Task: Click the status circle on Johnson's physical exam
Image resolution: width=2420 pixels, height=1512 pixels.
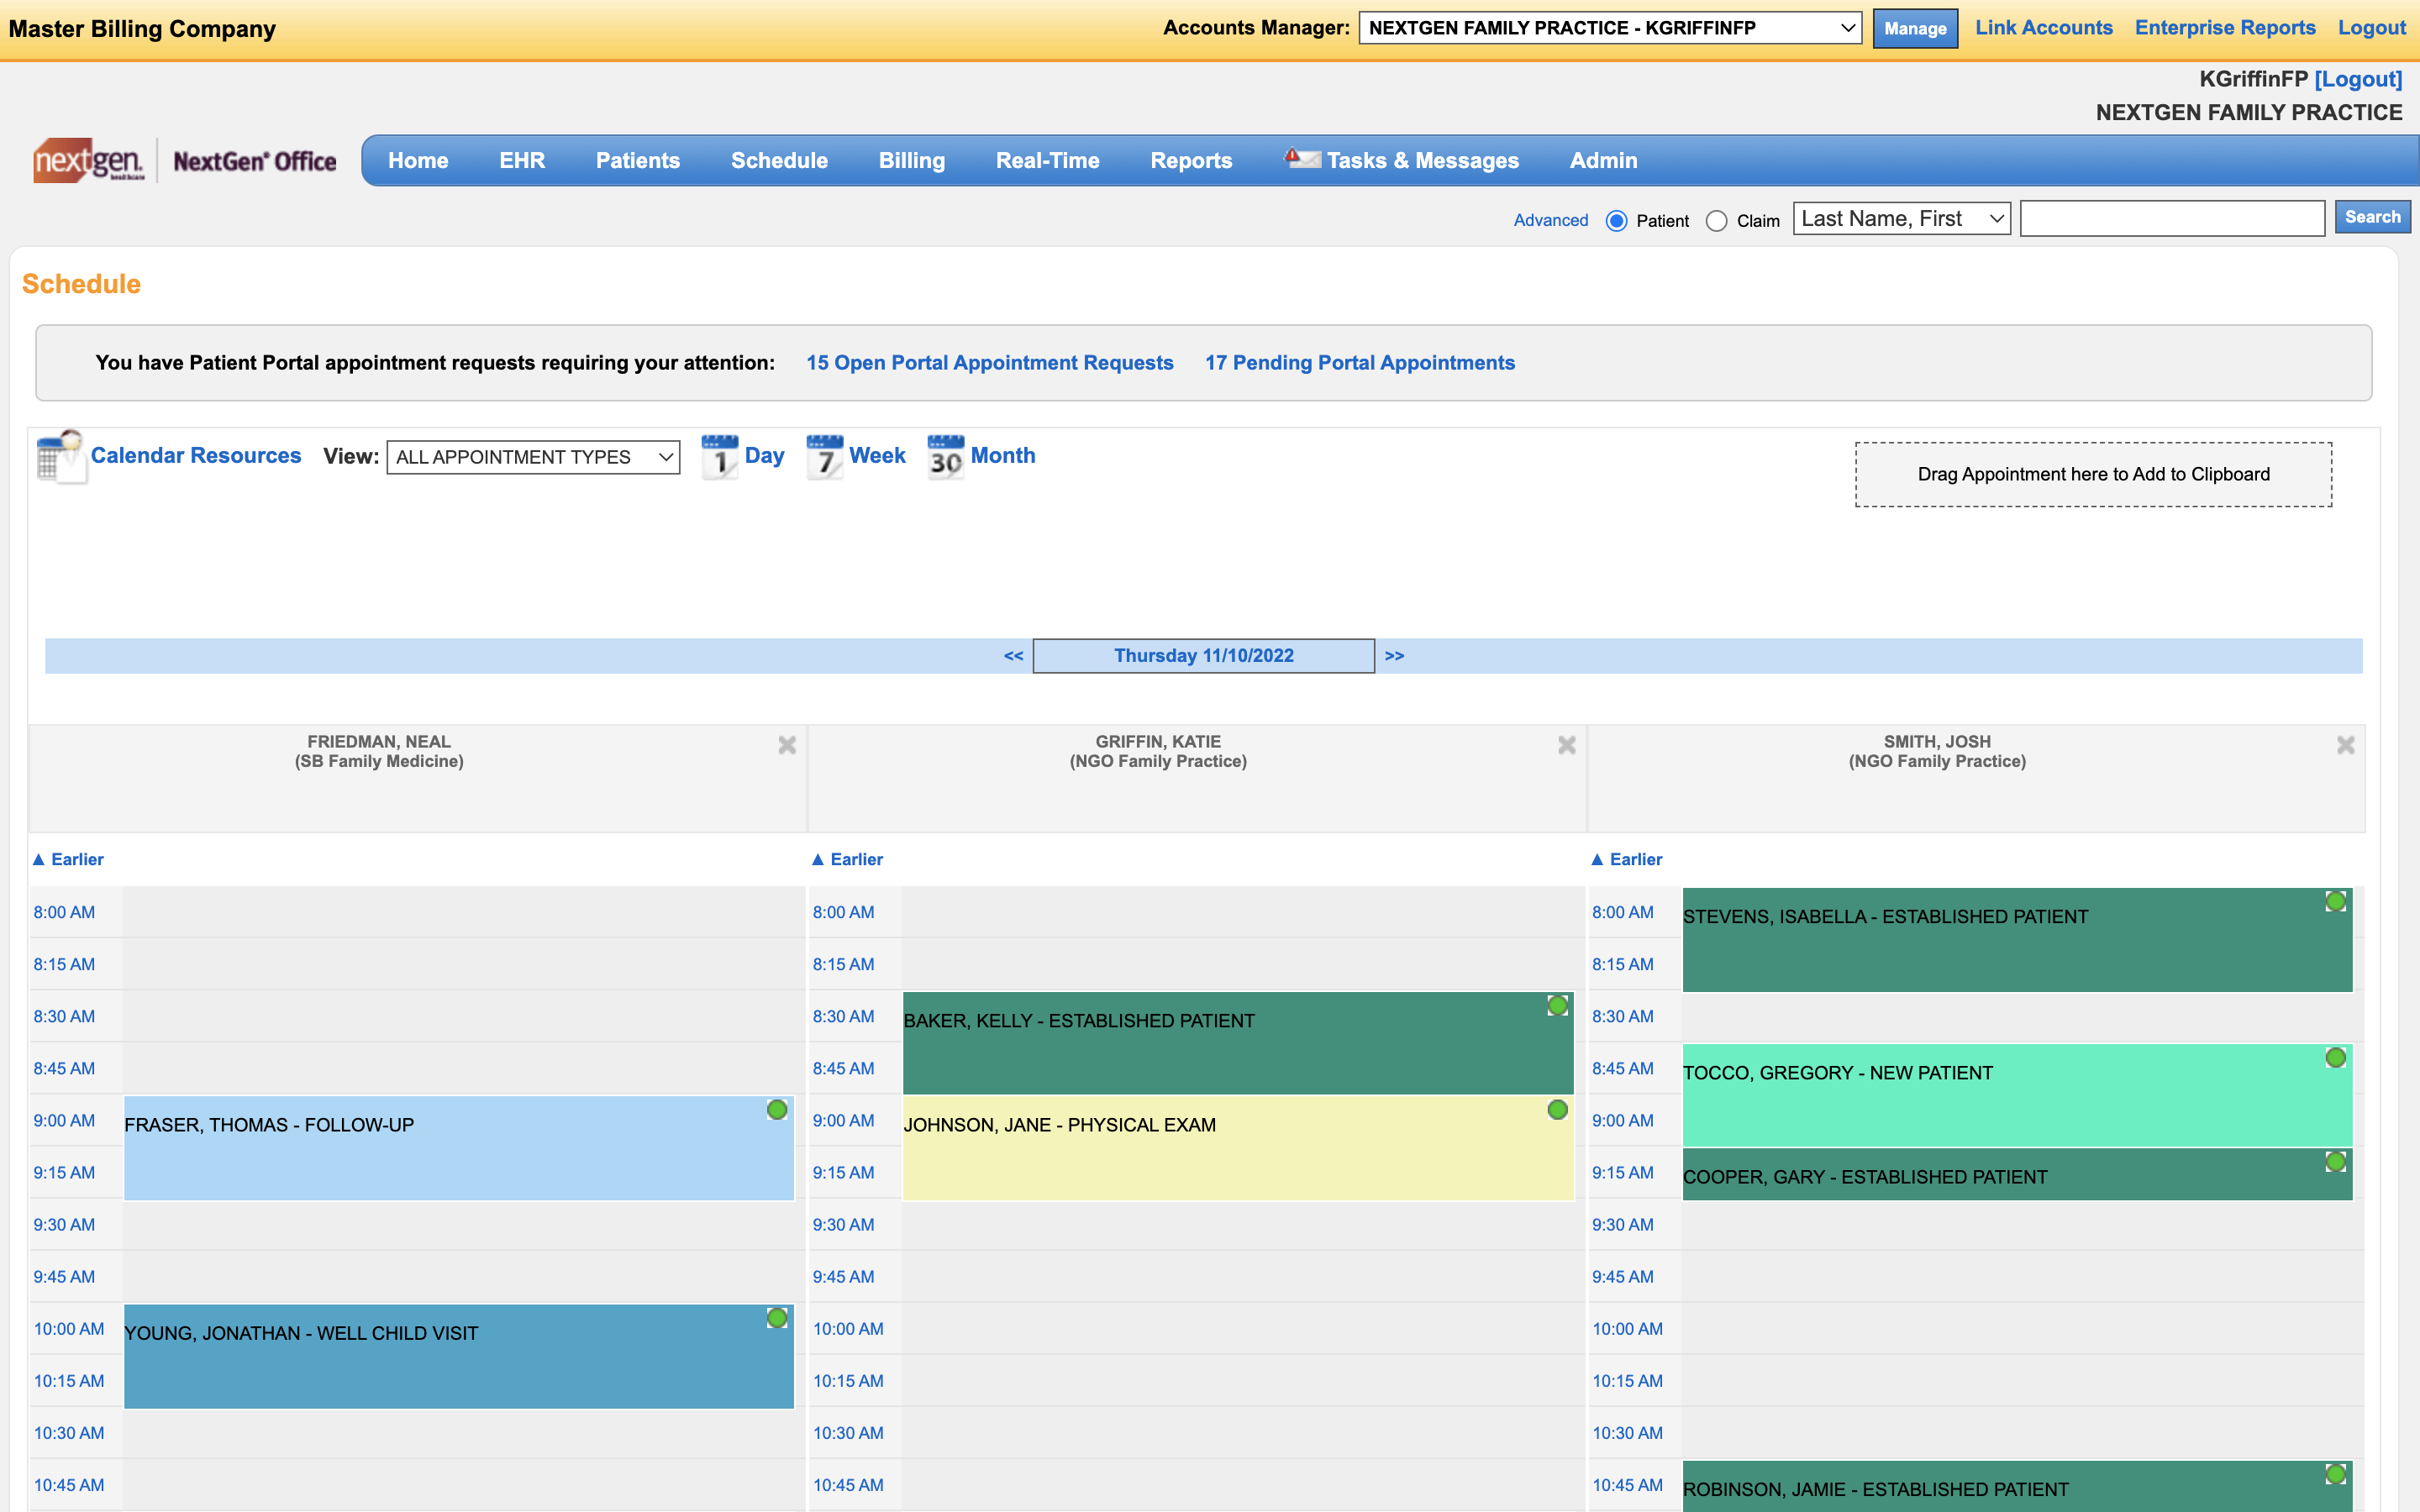Action: pos(1557,1108)
